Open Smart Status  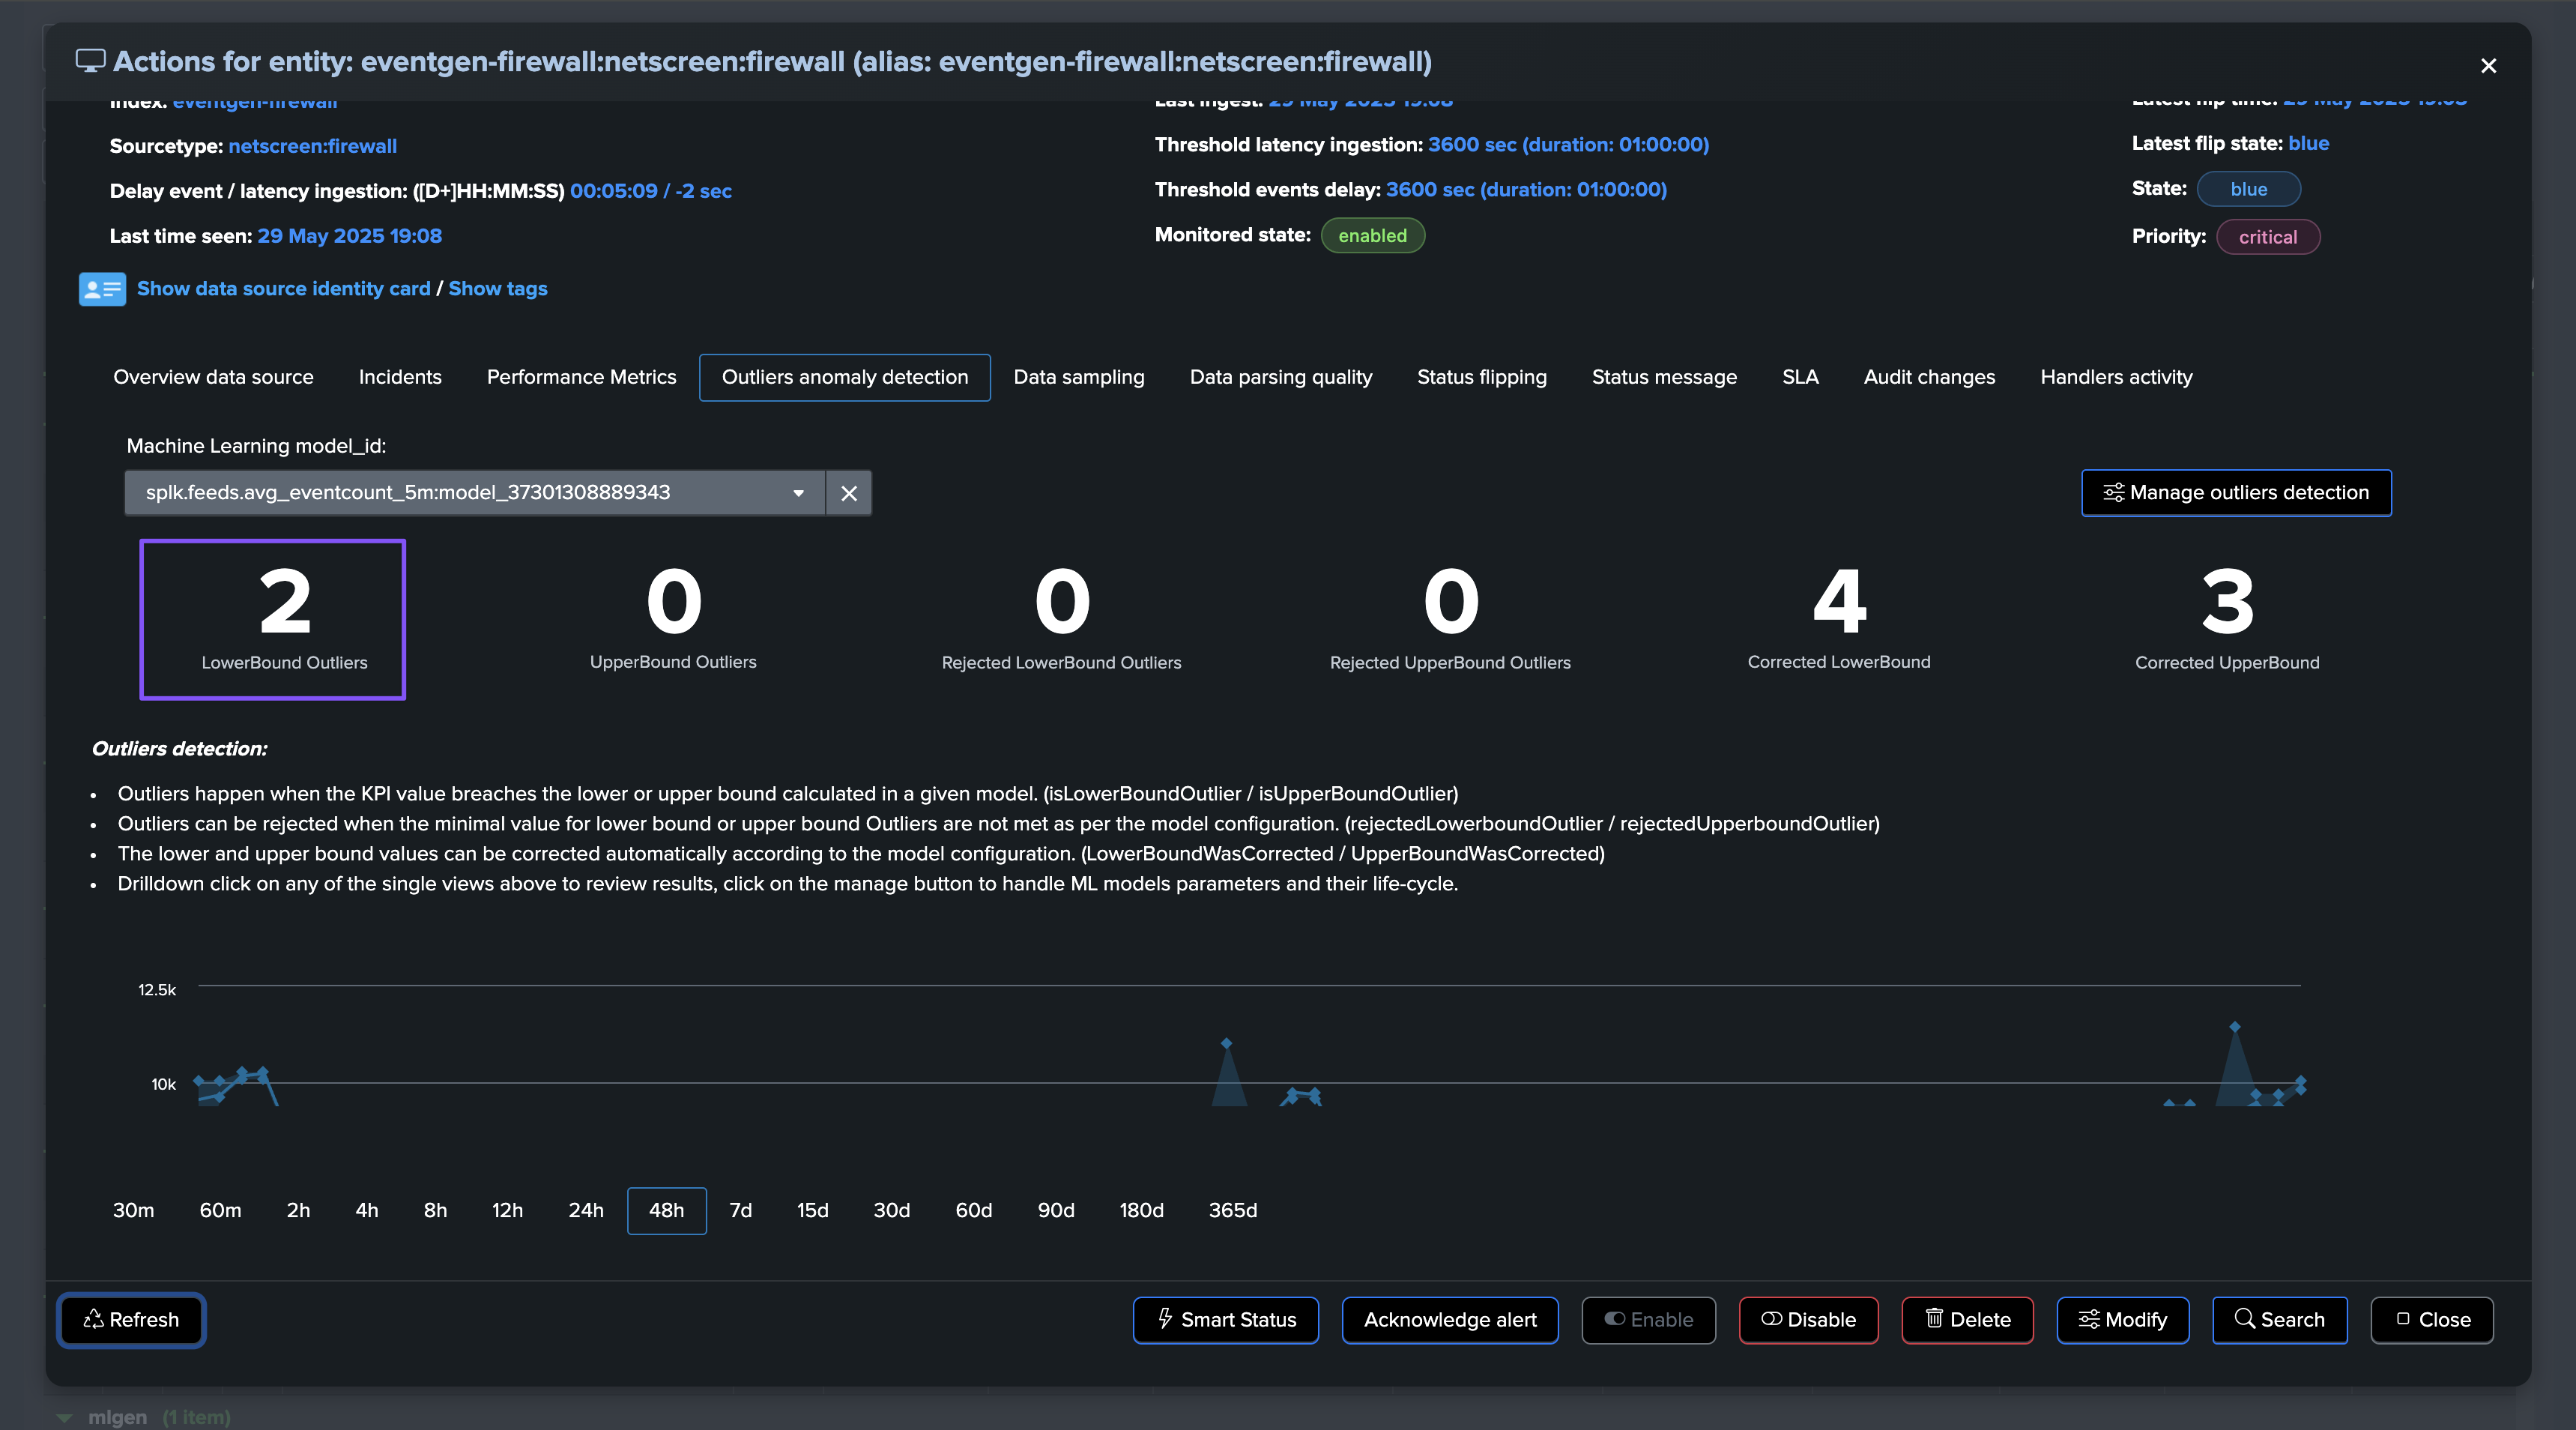click(x=1225, y=1320)
